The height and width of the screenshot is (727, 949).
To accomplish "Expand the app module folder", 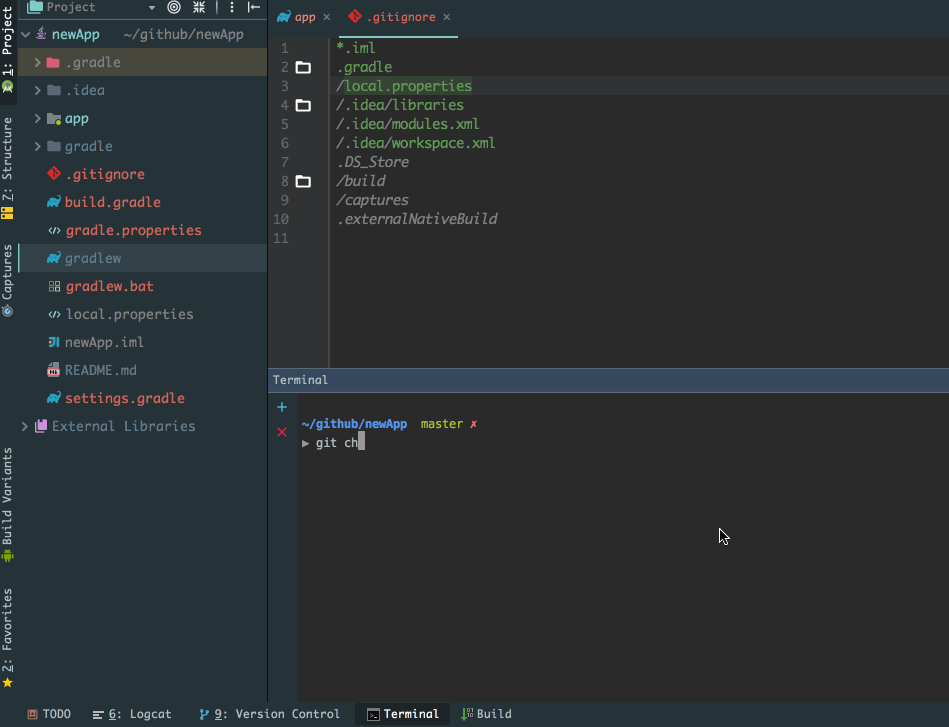I will (37, 118).
